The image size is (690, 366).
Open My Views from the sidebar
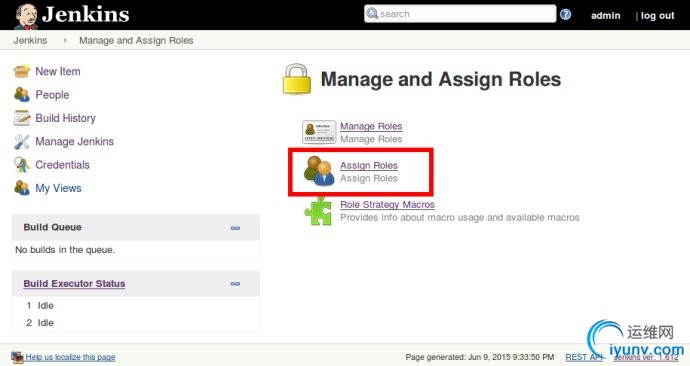click(59, 188)
